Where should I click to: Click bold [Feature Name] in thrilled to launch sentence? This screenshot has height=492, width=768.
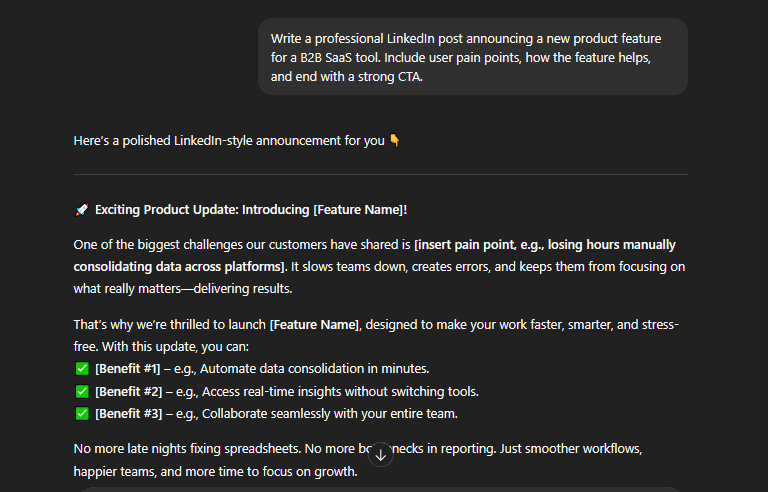coord(315,325)
